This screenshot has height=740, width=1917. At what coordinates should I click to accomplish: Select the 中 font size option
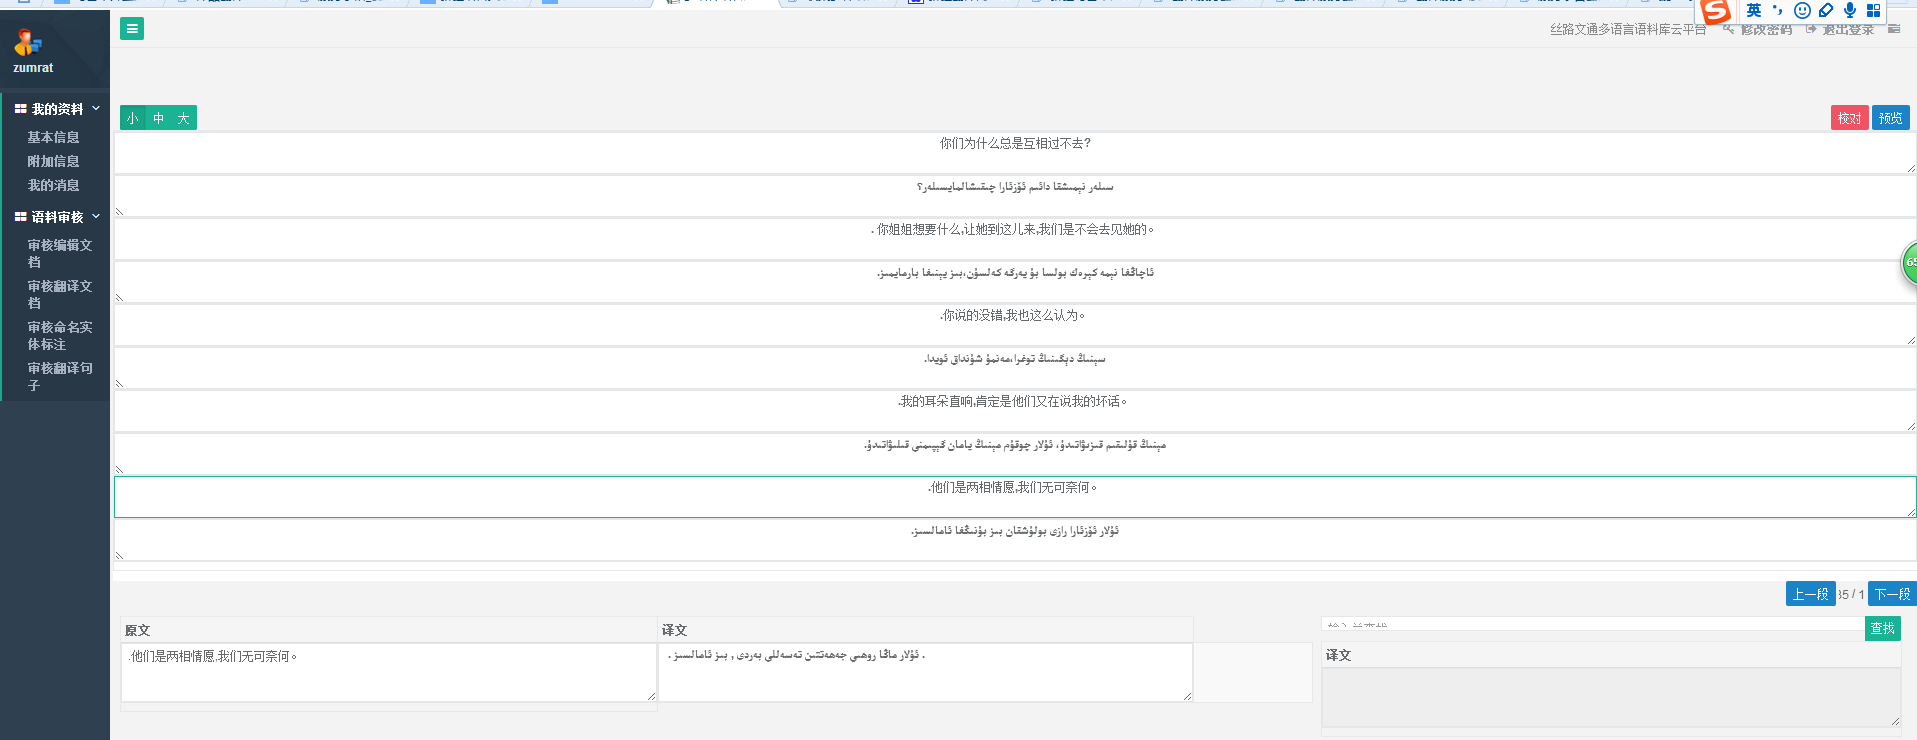pyautogui.click(x=158, y=118)
